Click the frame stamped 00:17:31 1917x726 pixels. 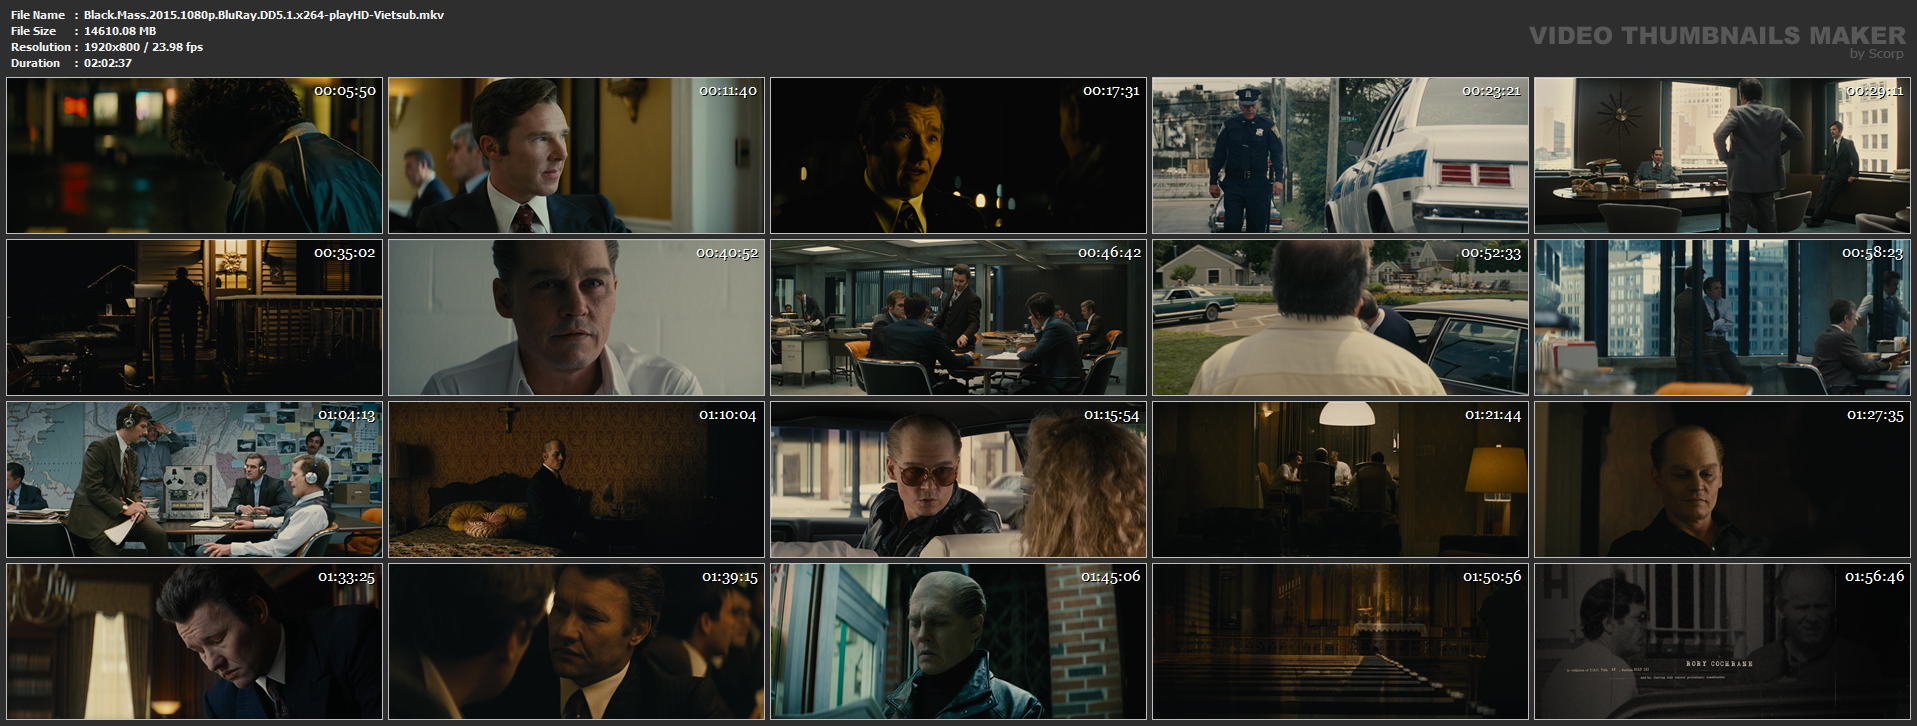coord(958,155)
